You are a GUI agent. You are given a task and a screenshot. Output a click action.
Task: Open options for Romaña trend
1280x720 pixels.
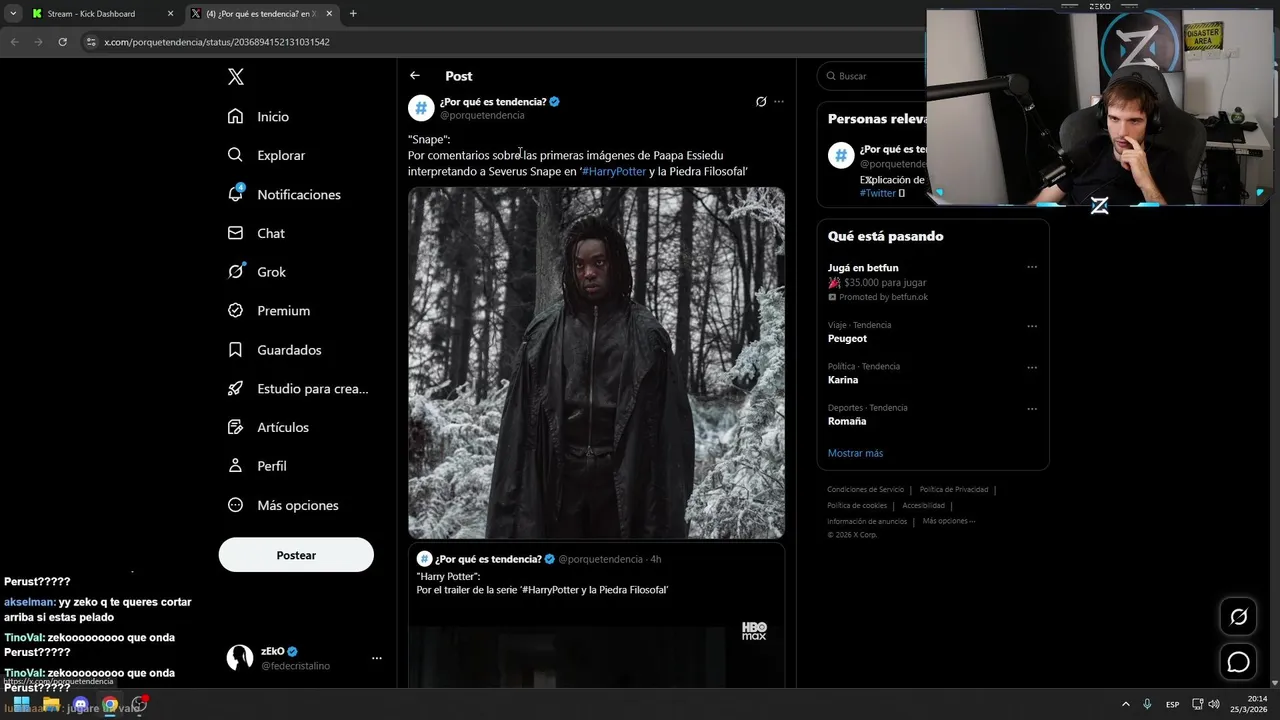1032,409
